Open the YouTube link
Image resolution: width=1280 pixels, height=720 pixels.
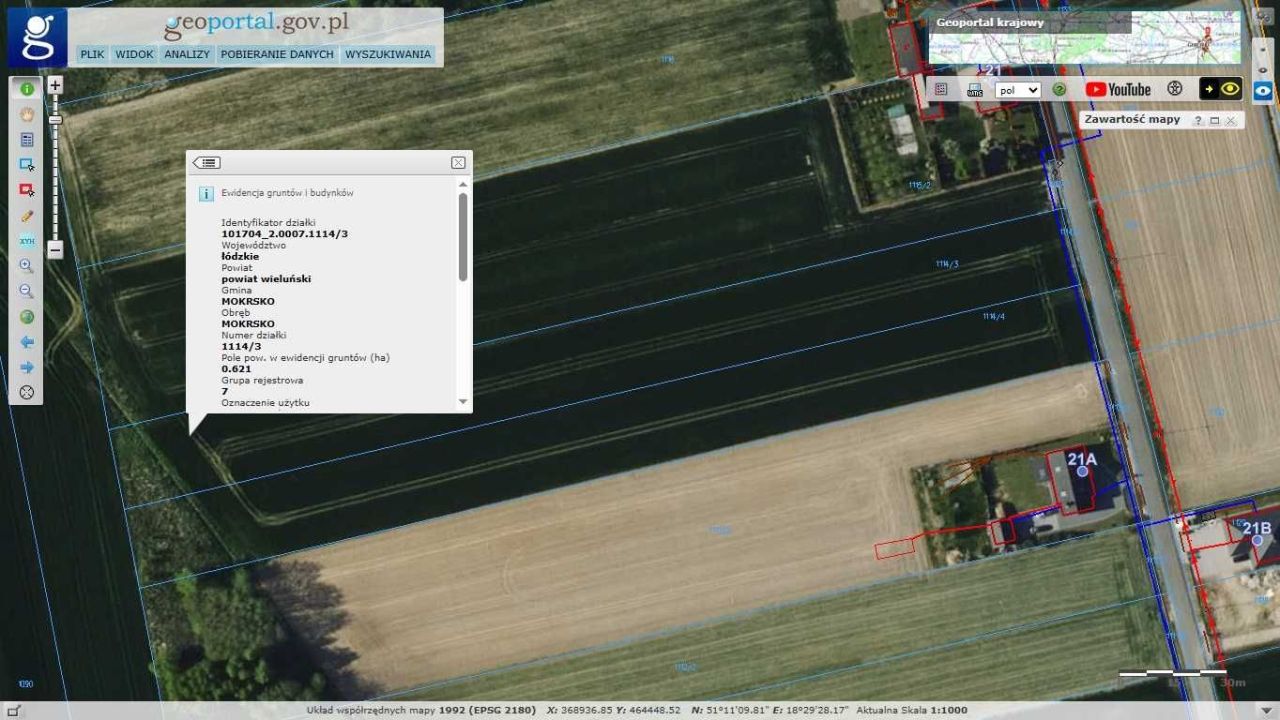1118,89
